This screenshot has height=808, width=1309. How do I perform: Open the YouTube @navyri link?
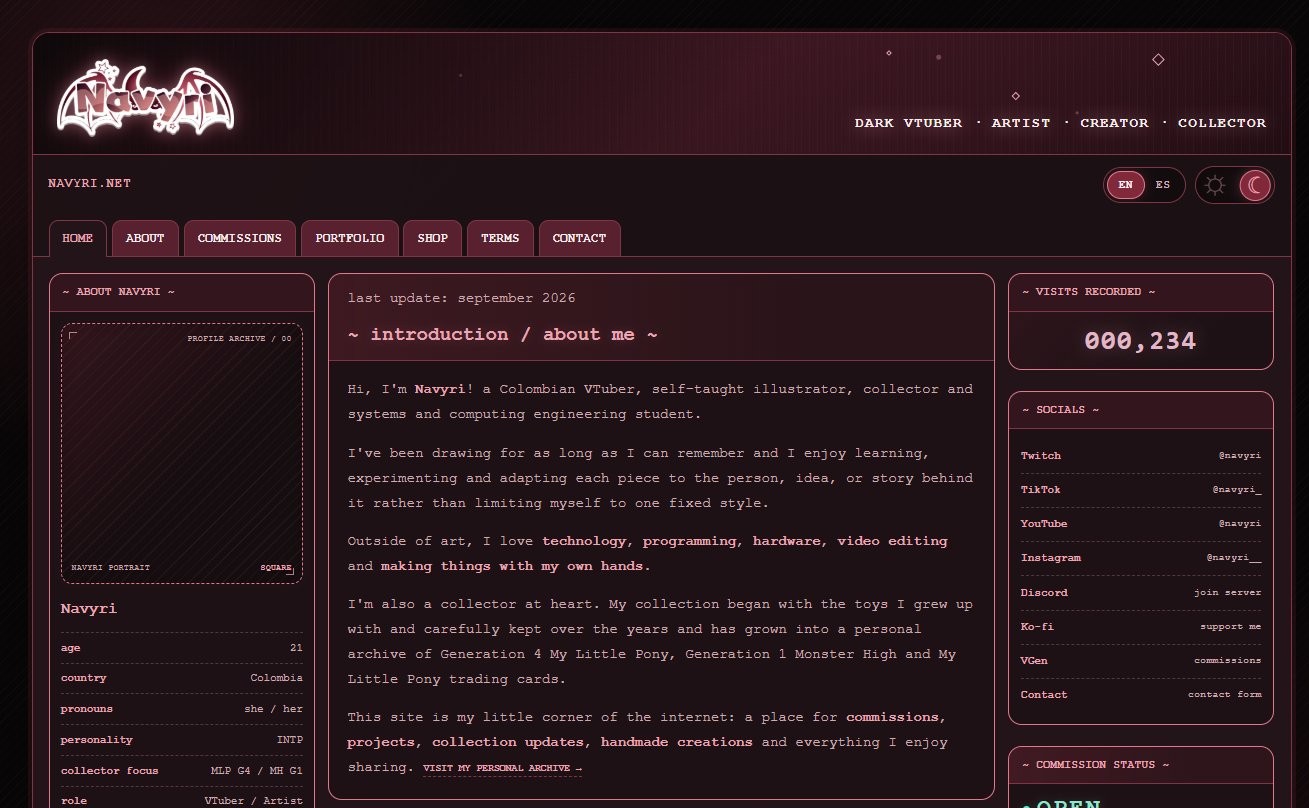1141,524
